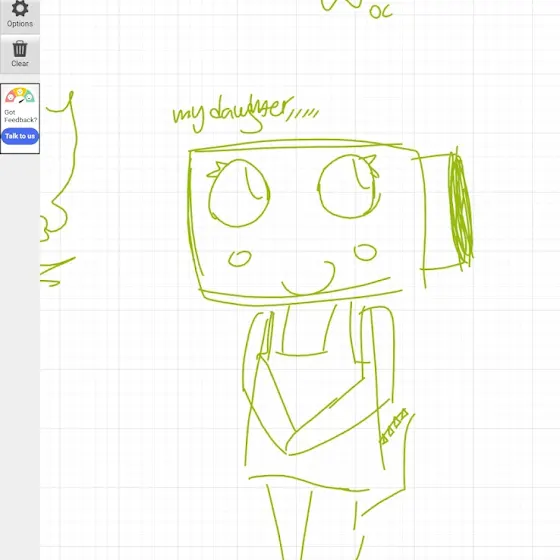
Task: Click the character's left drawn eye
Action: [x=239, y=193]
